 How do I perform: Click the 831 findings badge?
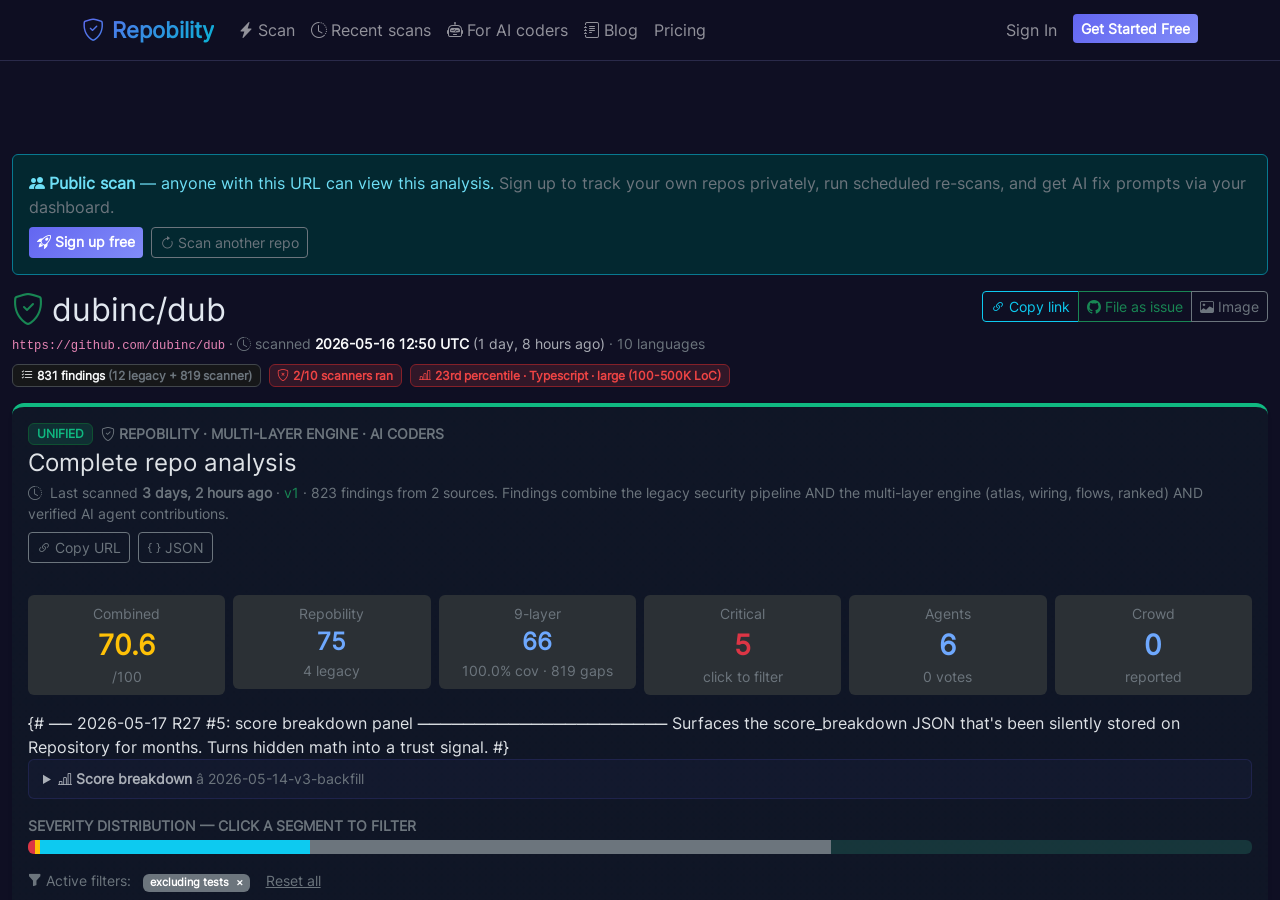[136, 375]
